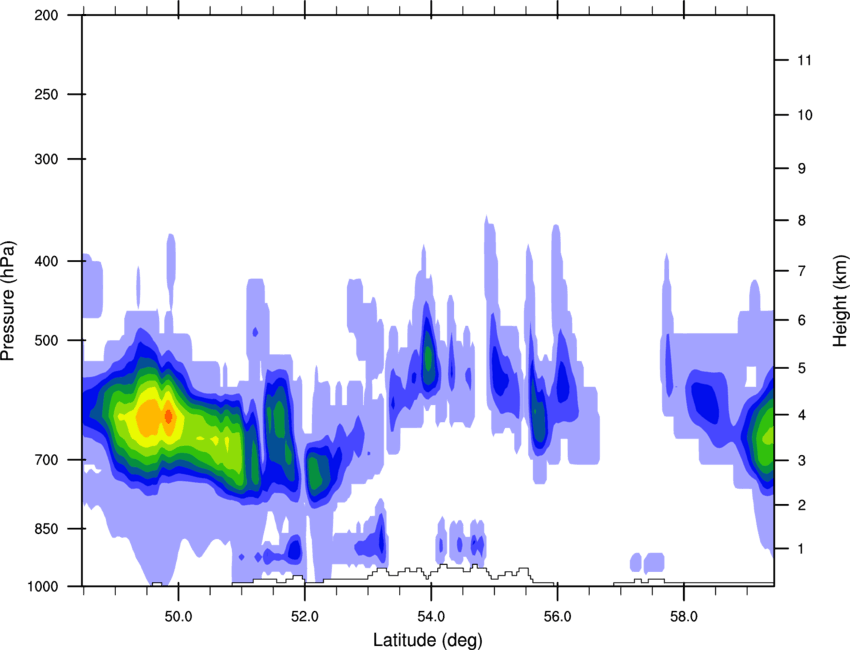
Task: Pick the 11 km height label
Action: coord(805,60)
